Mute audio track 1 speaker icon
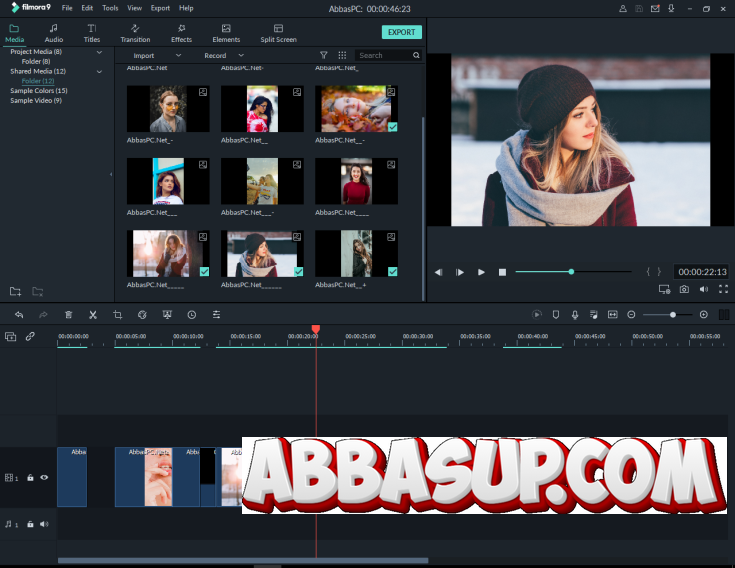Screen dimensions: 735x568 coord(44,524)
